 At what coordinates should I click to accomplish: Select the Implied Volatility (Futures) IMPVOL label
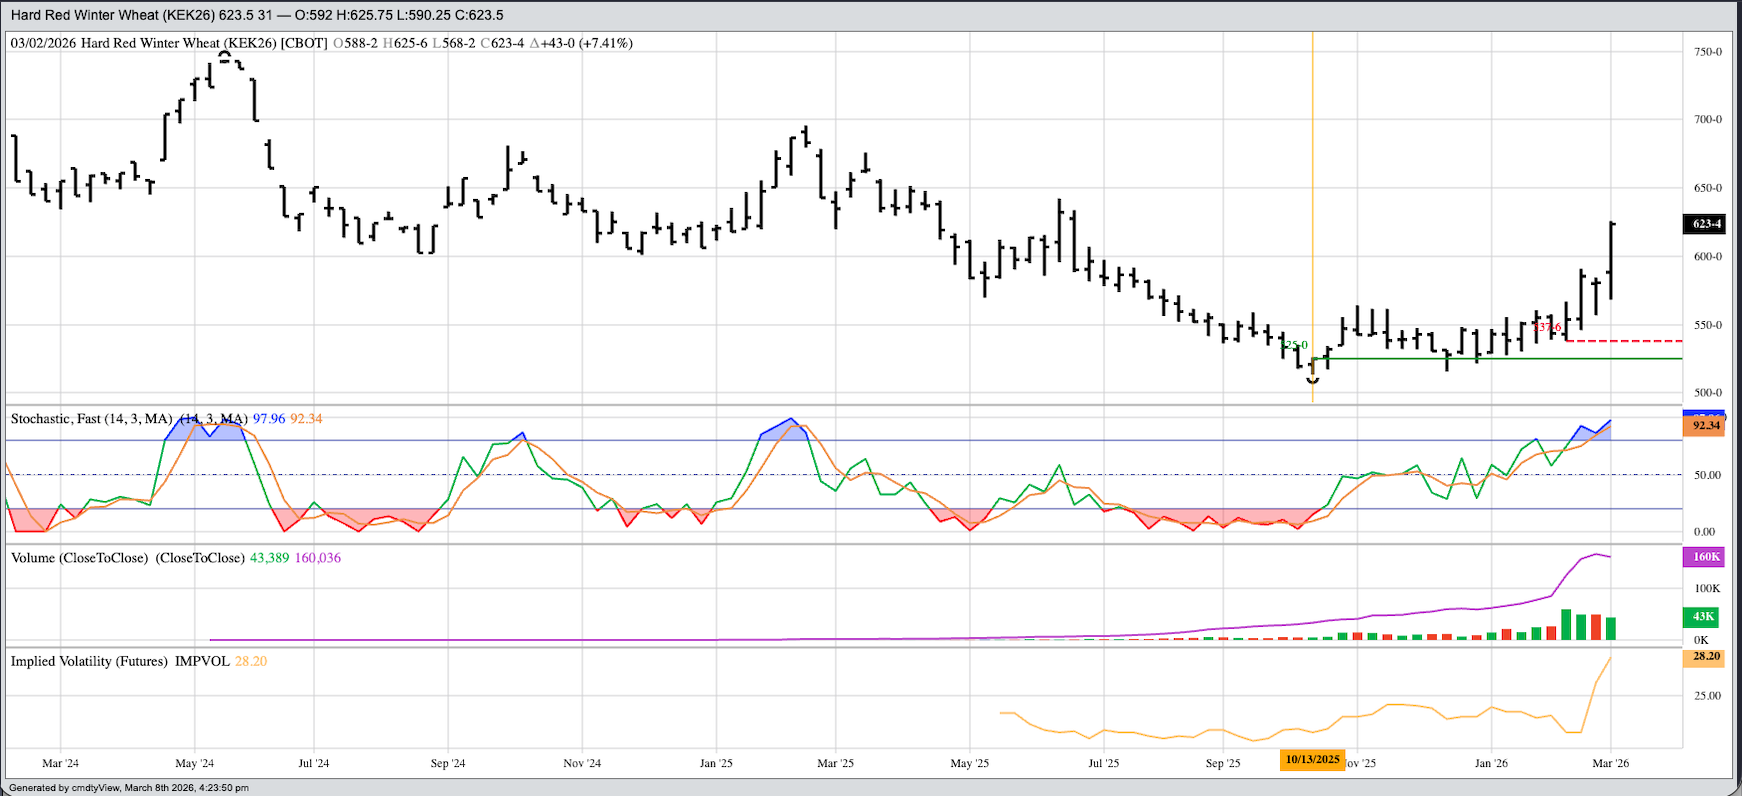click(120, 662)
